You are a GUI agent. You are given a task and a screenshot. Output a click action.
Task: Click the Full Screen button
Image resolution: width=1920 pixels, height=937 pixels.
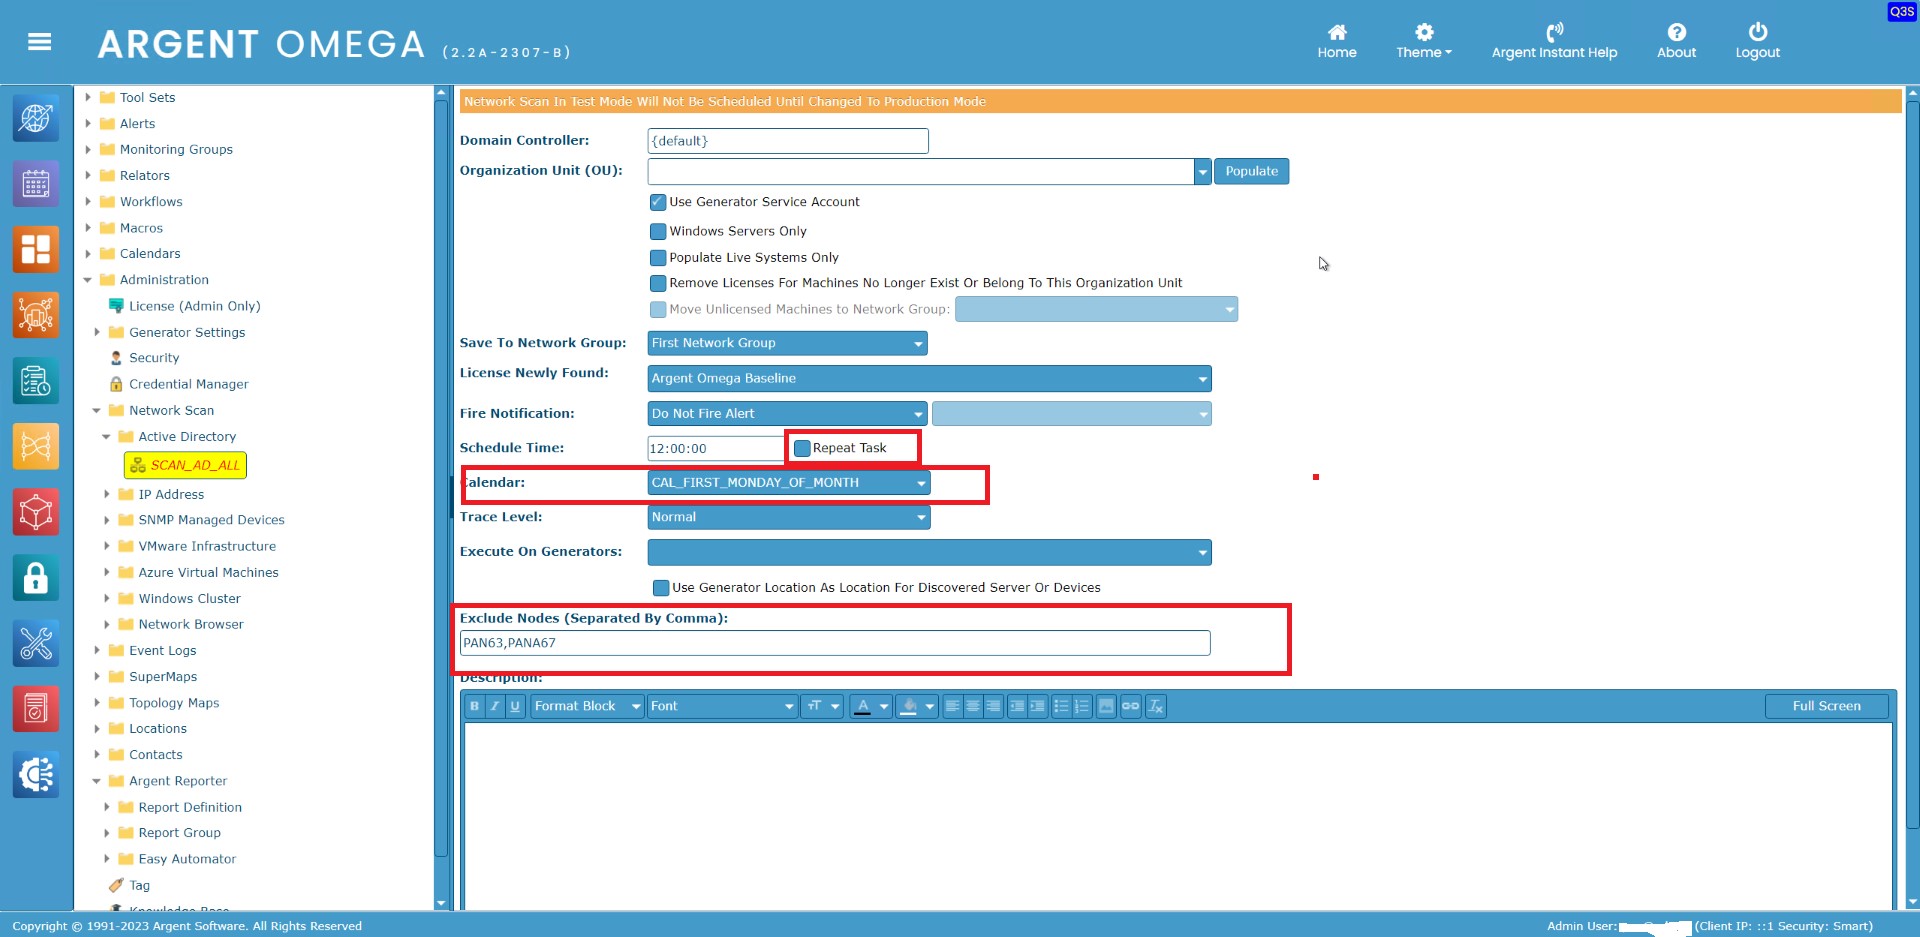(1825, 706)
